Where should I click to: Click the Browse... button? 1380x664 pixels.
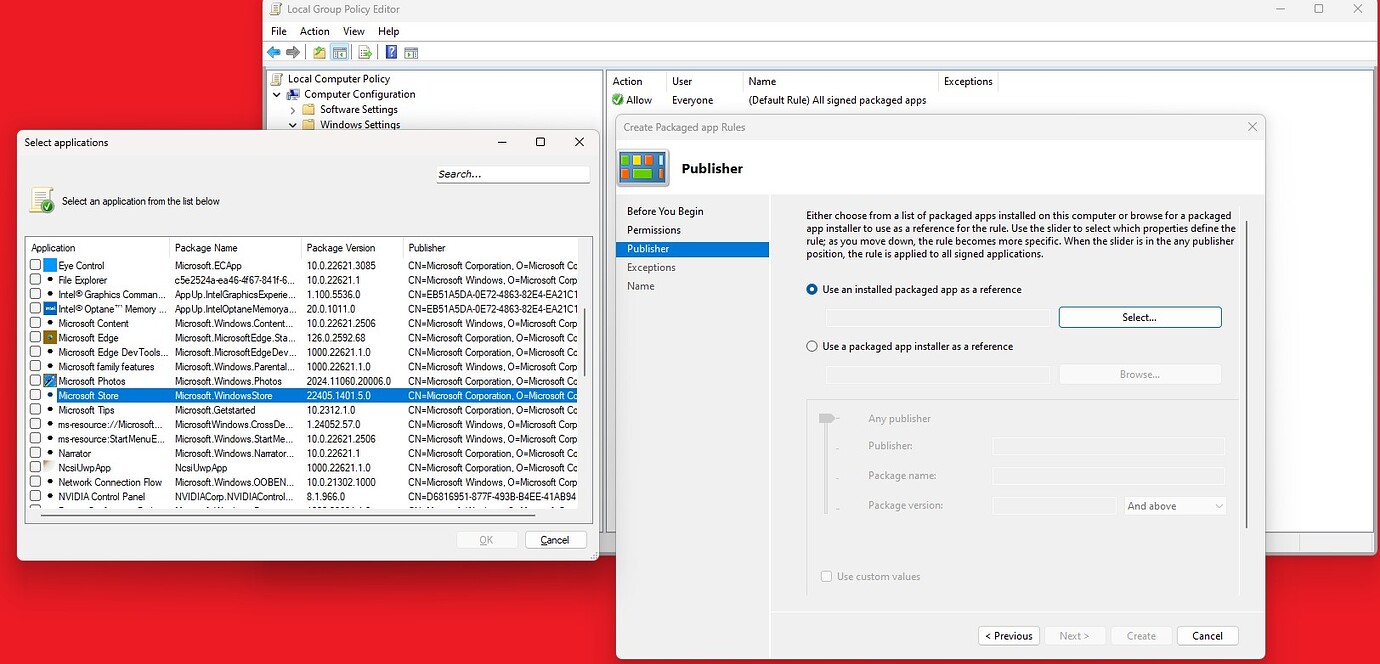(1140, 374)
